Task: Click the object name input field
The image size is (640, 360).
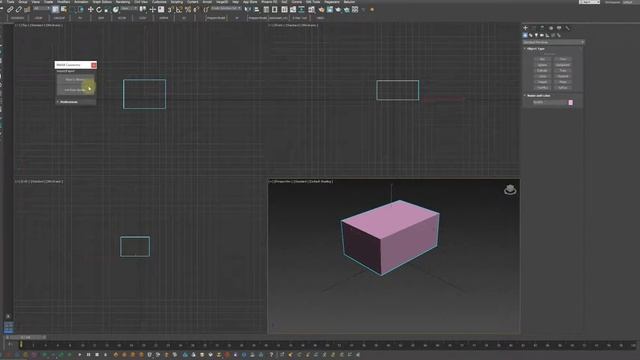Action: tap(550, 102)
